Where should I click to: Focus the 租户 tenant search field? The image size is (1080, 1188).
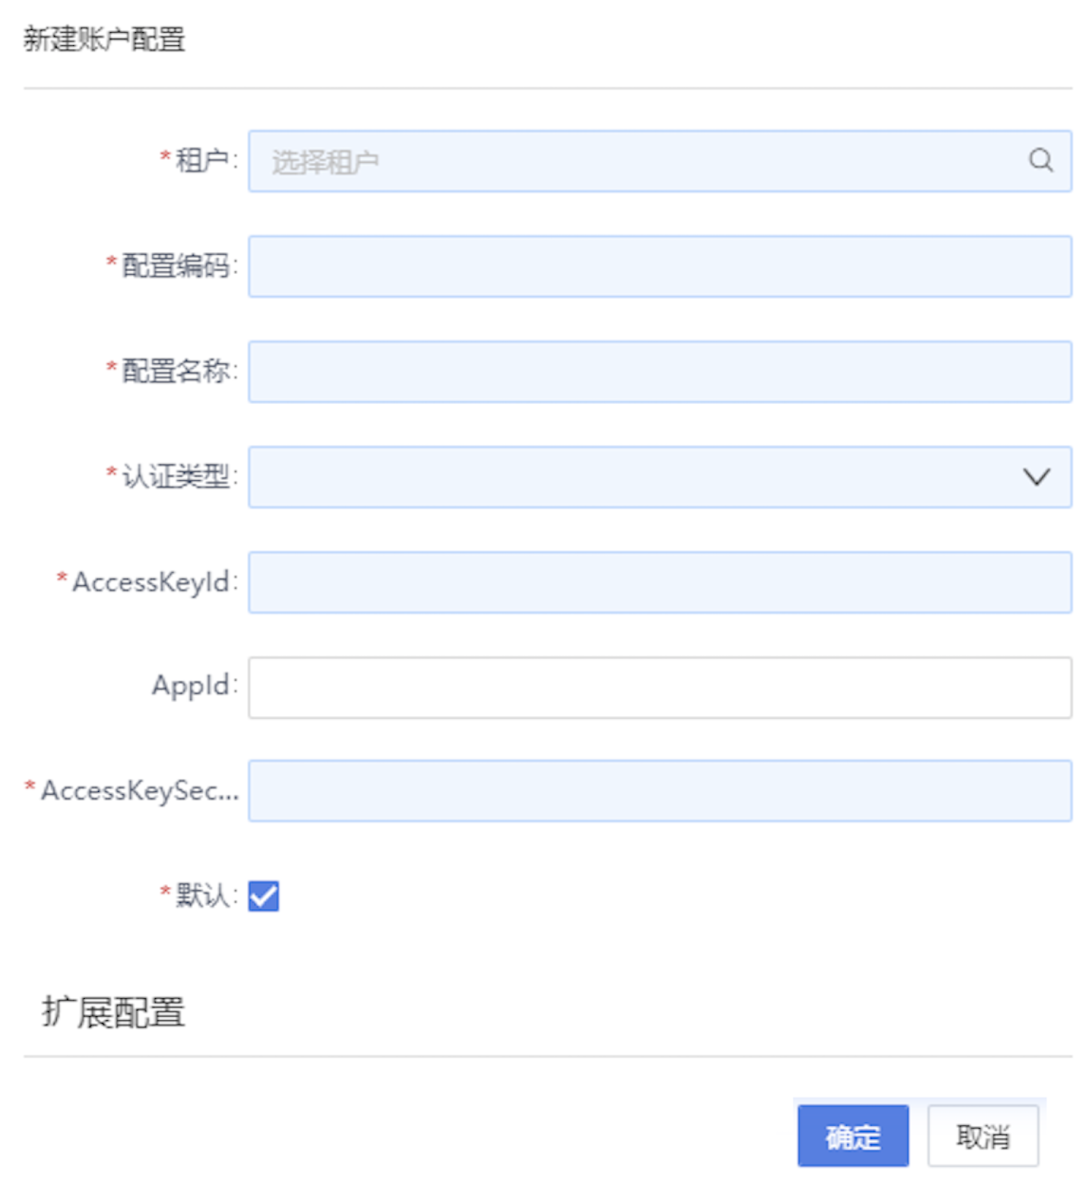click(x=600, y=160)
